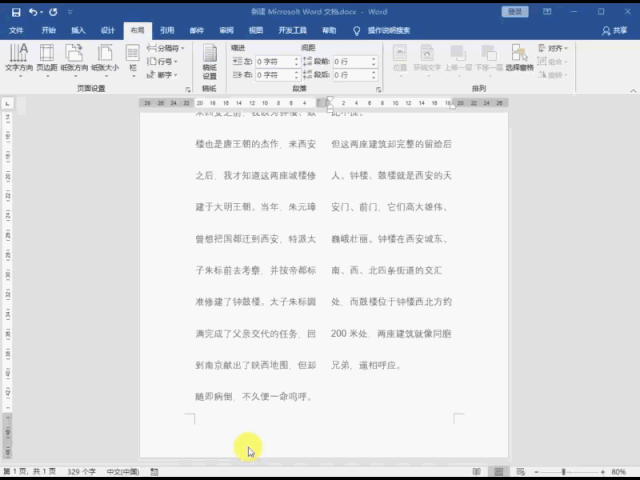Open 断字 (Hyphenation) dropdown
Viewport: 640px width, 480px height.
coord(162,75)
